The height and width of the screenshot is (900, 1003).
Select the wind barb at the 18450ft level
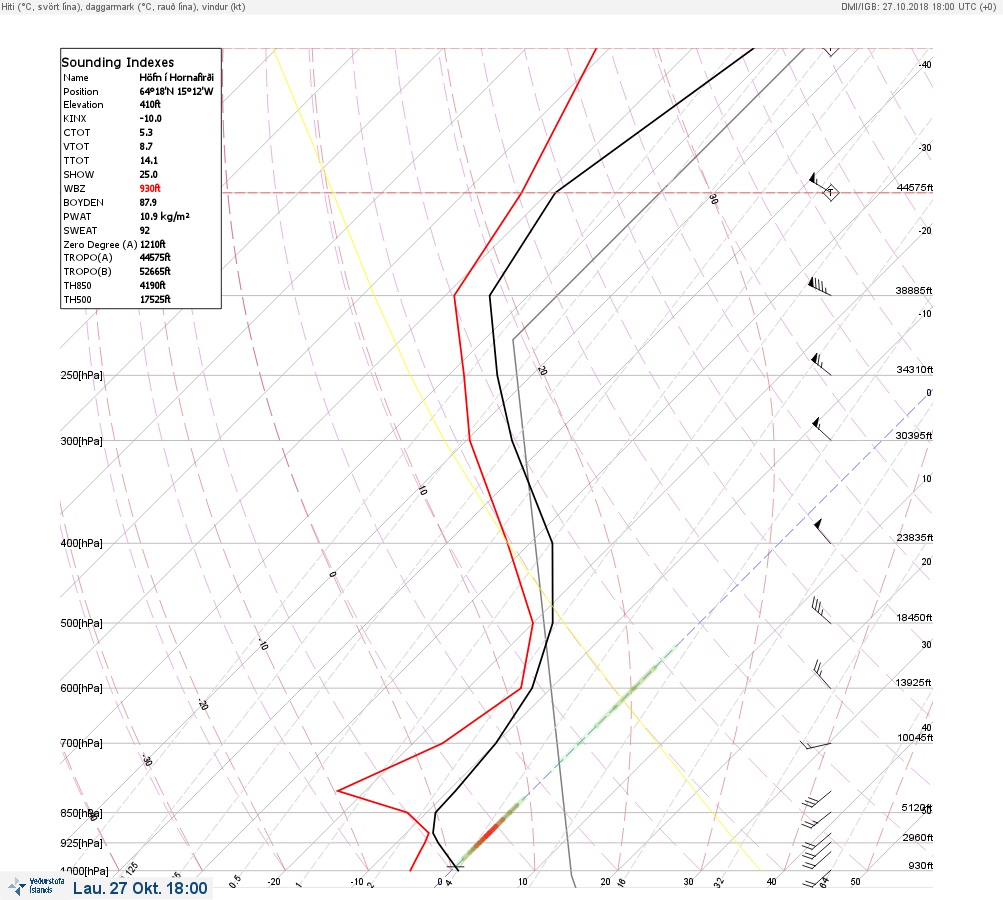821,610
